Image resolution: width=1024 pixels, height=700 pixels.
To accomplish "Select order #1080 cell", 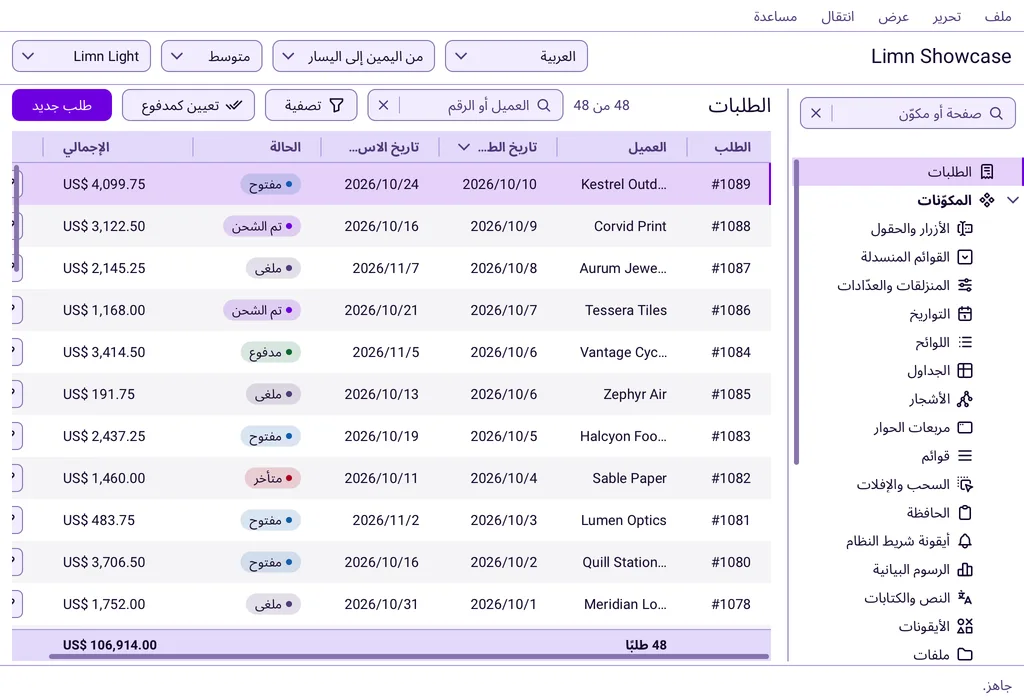I will tap(731, 562).
